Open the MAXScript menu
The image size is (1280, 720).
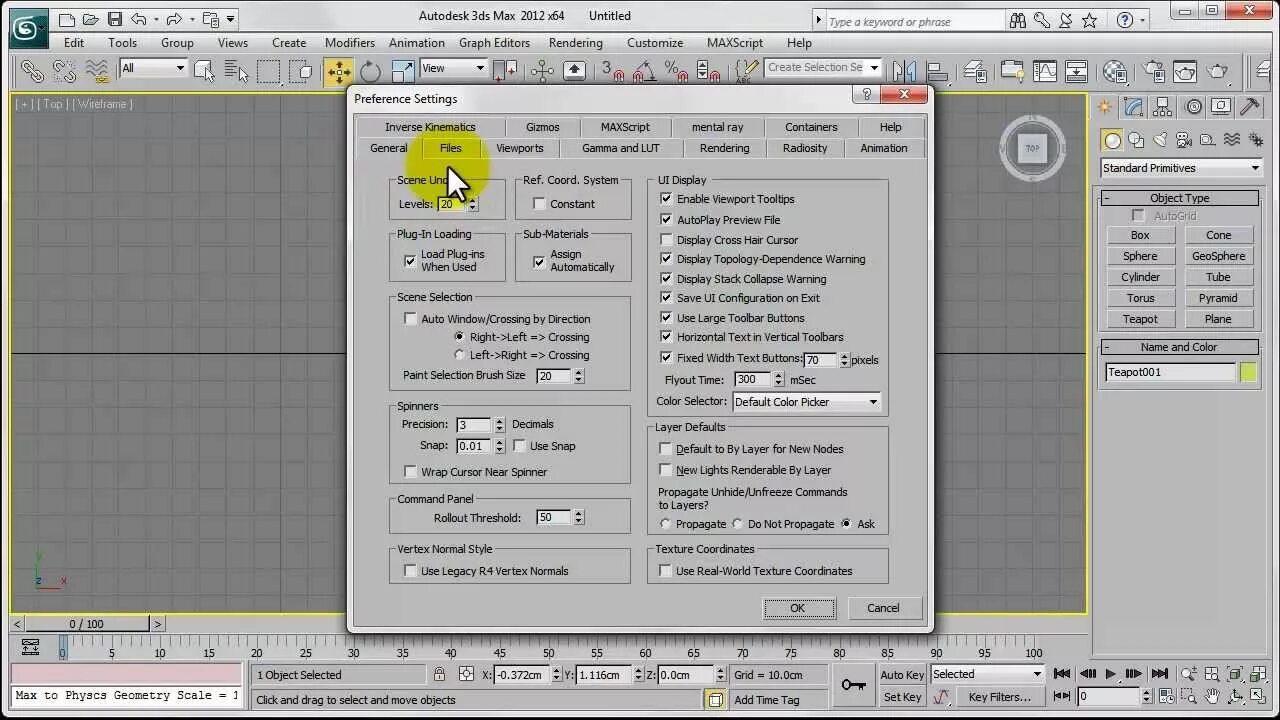pos(735,43)
